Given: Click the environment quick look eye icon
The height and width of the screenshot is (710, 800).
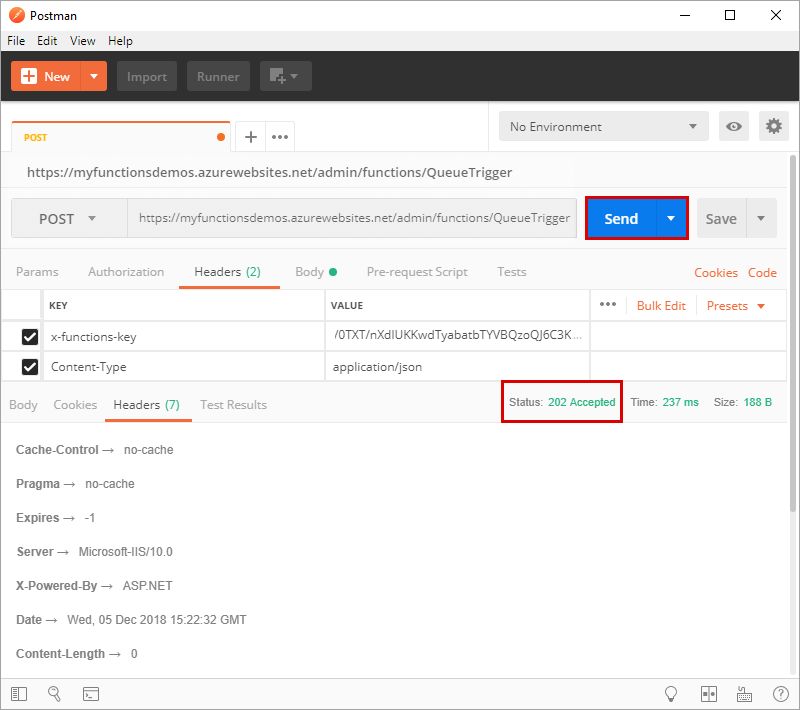Looking at the screenshot, I should click(x=734, y=126).
